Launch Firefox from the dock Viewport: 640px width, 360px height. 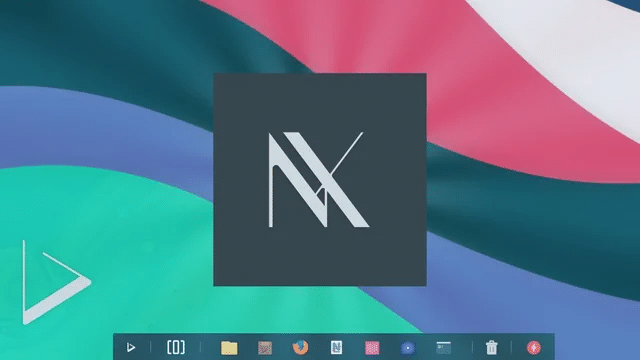pos(300,347)
